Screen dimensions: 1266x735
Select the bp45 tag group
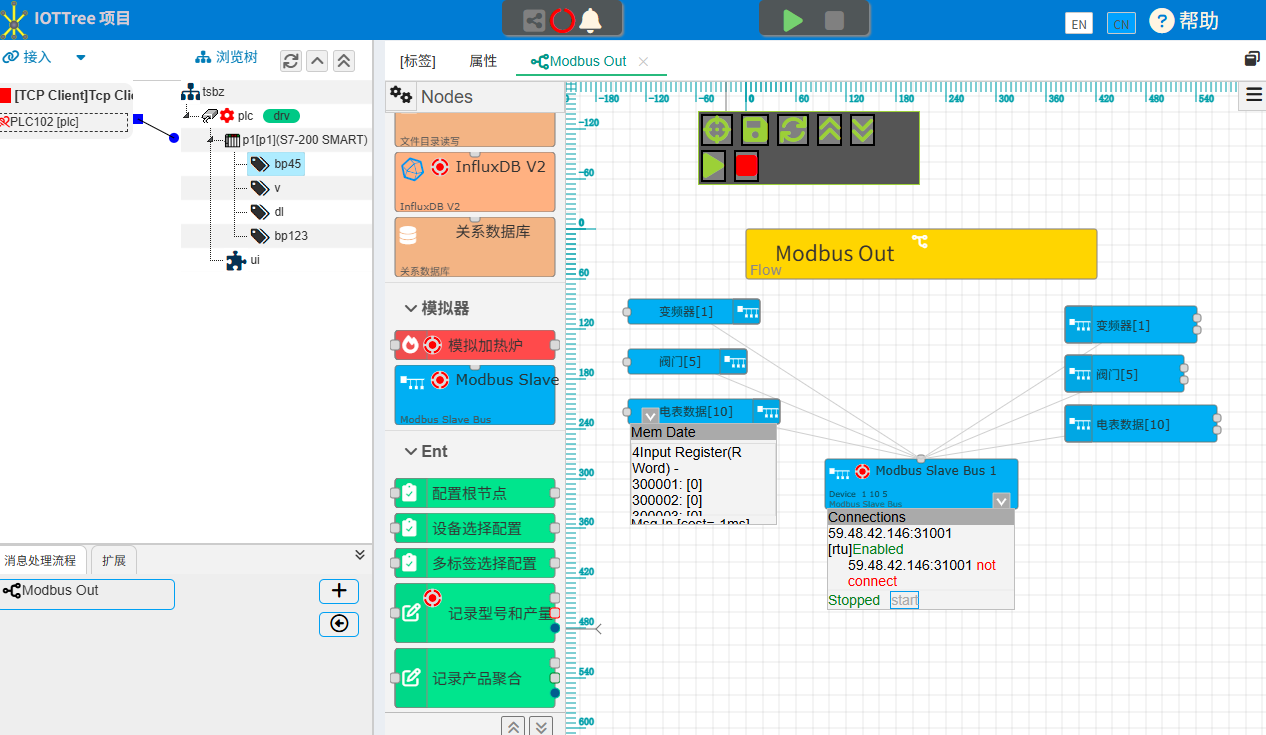point(277,164)
